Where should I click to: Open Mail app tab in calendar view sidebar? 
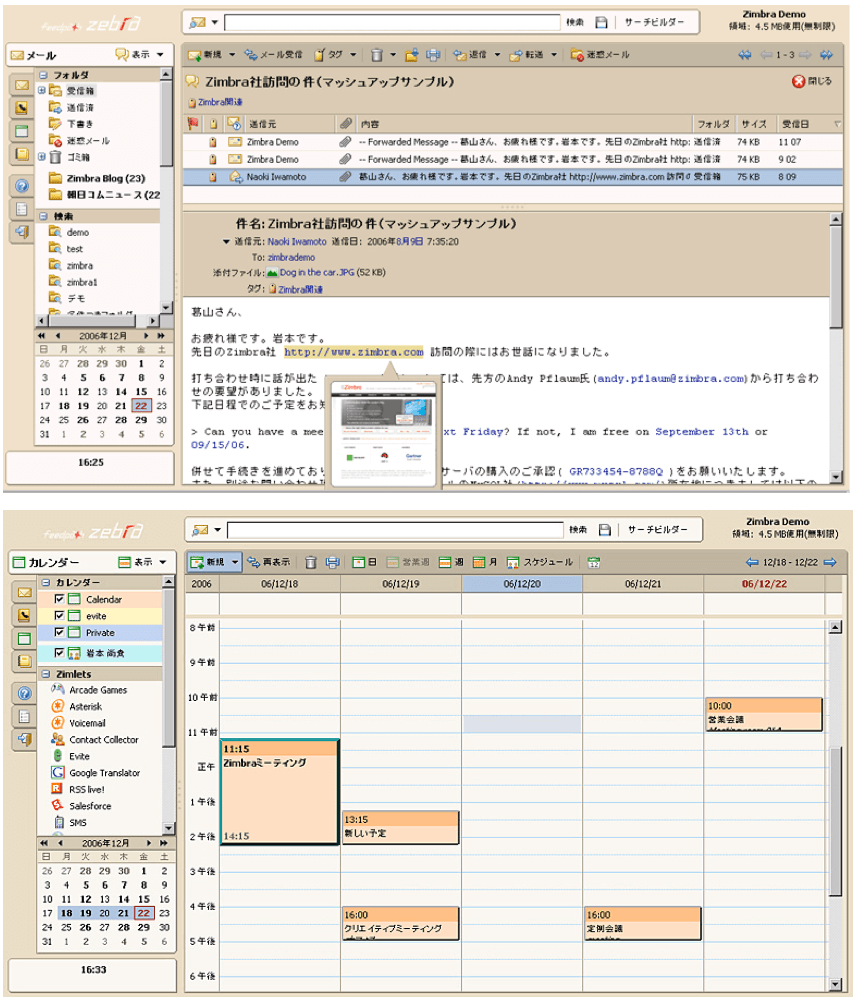(x=24, y=592)
